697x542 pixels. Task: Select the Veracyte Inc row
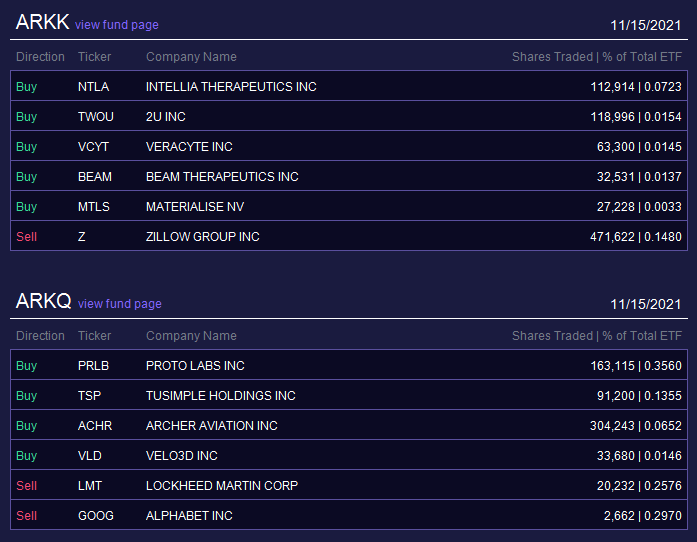(x=349, y=146)
